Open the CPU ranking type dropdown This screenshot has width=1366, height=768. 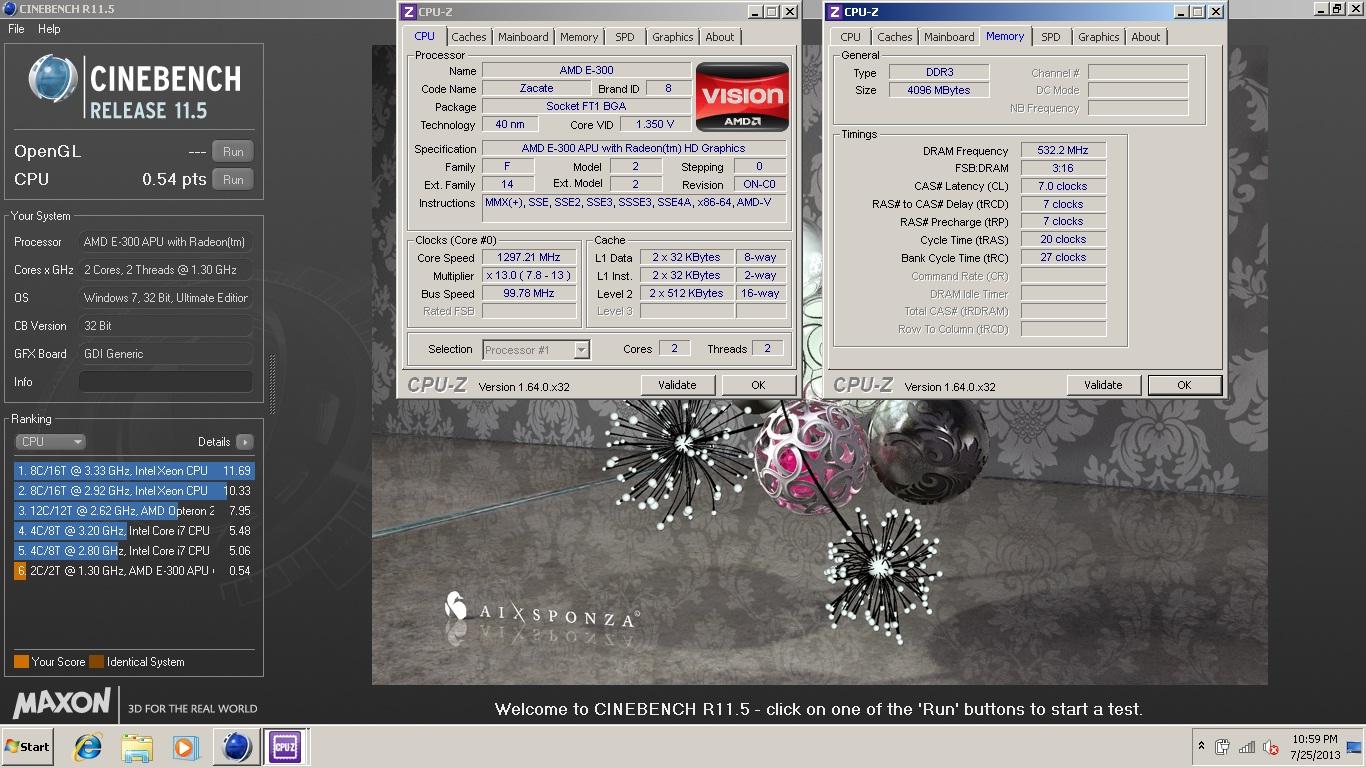50,441
